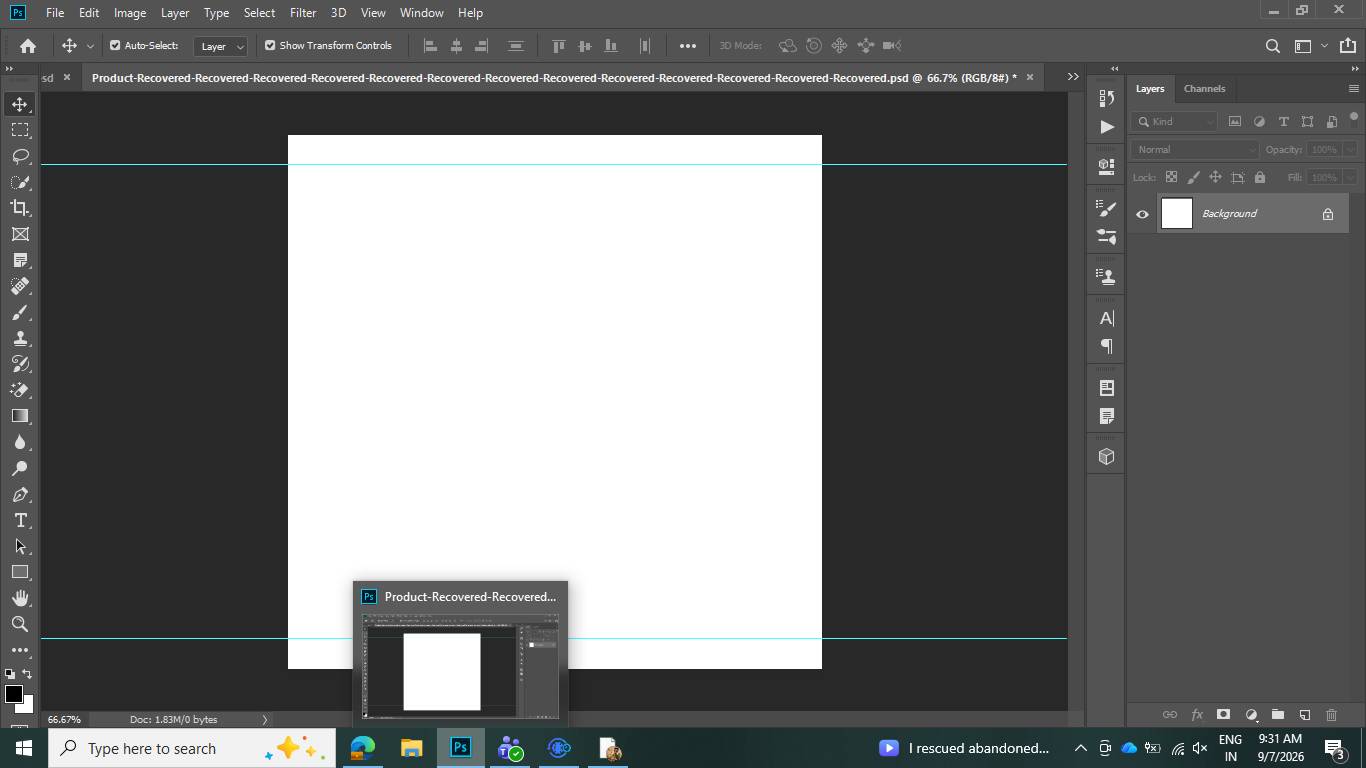Open the Auto-Select Layer dropdown
This screenshot has width=1366, height=768.
click(220, 46)
